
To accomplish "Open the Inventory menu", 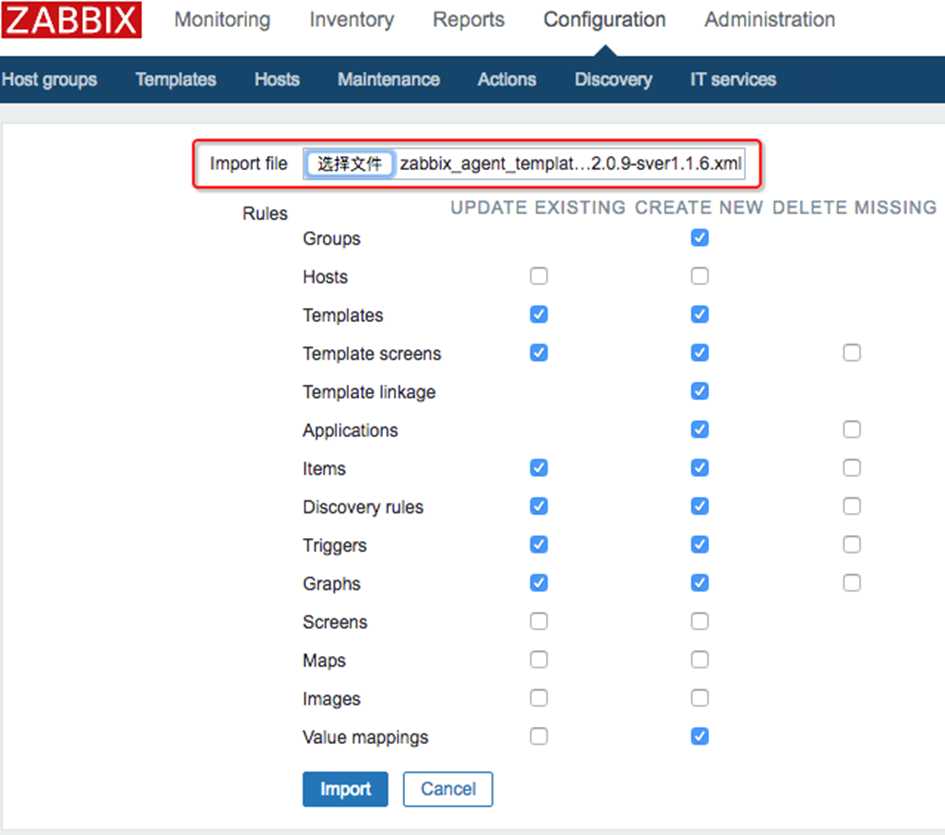I will 351,20.
